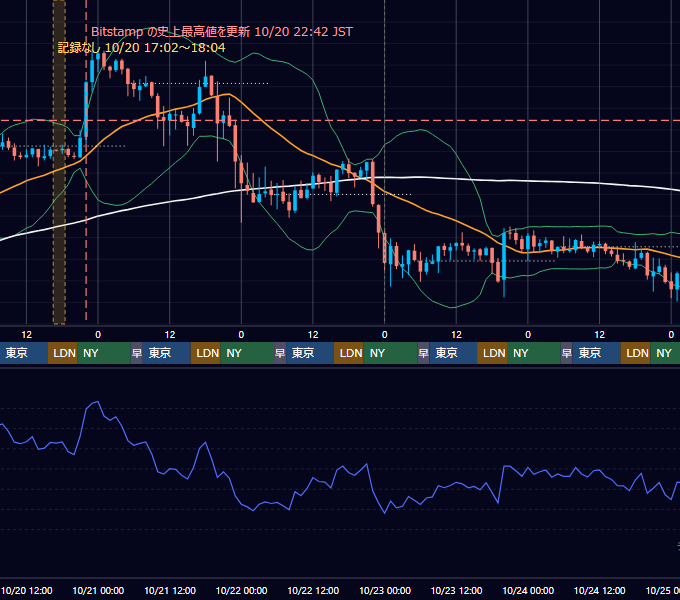The image size is (680, 600).
Task: Click the 10/24 00:00 date label
Action: (x=528, y=590)
